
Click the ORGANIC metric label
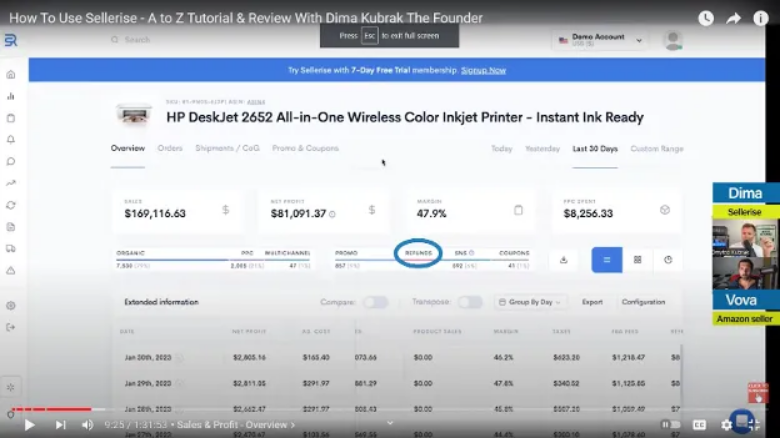click(x=130, y=253)
